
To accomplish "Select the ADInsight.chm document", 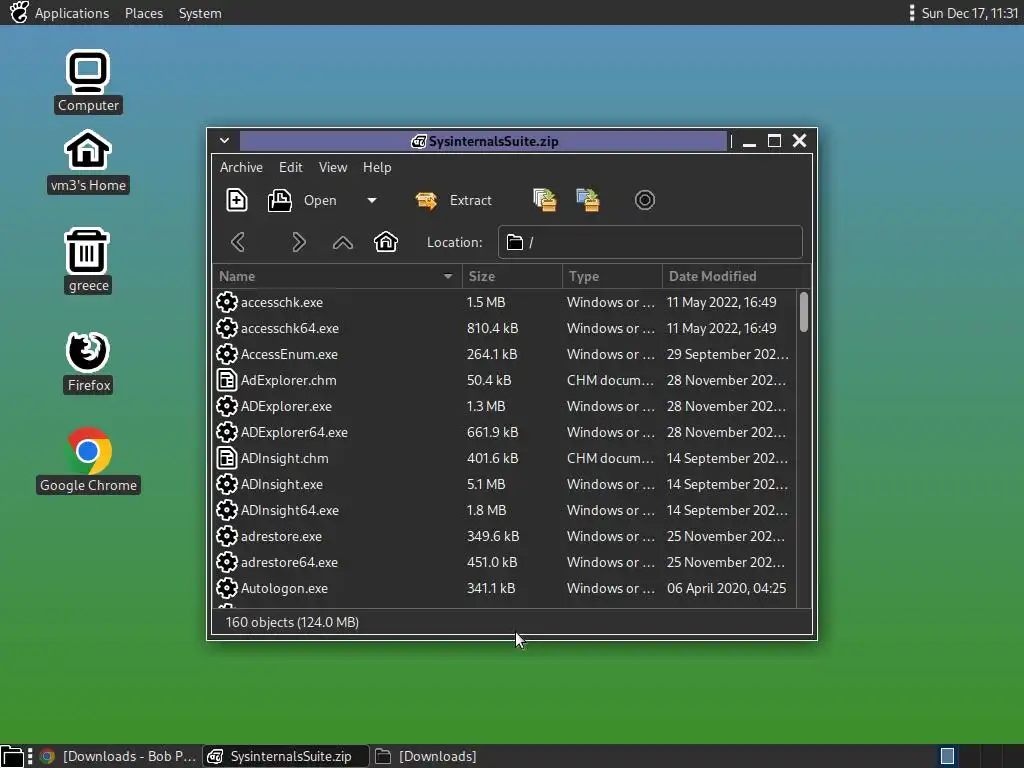I will (x=504, y=458).
